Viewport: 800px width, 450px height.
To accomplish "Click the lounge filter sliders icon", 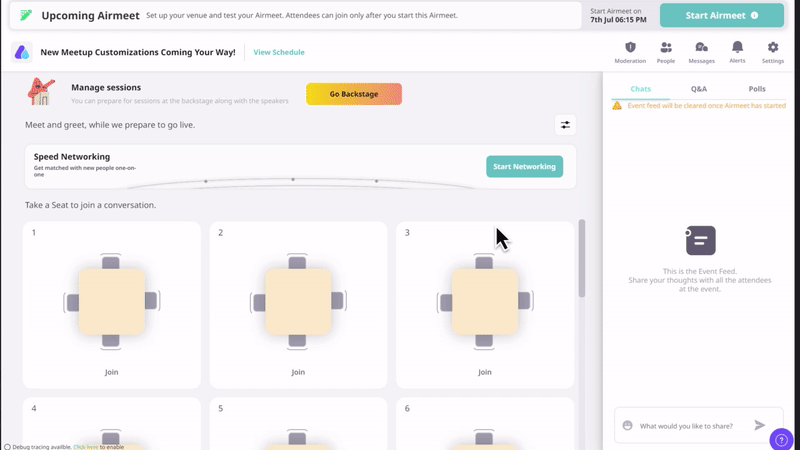I will click(x=565, y=125).
